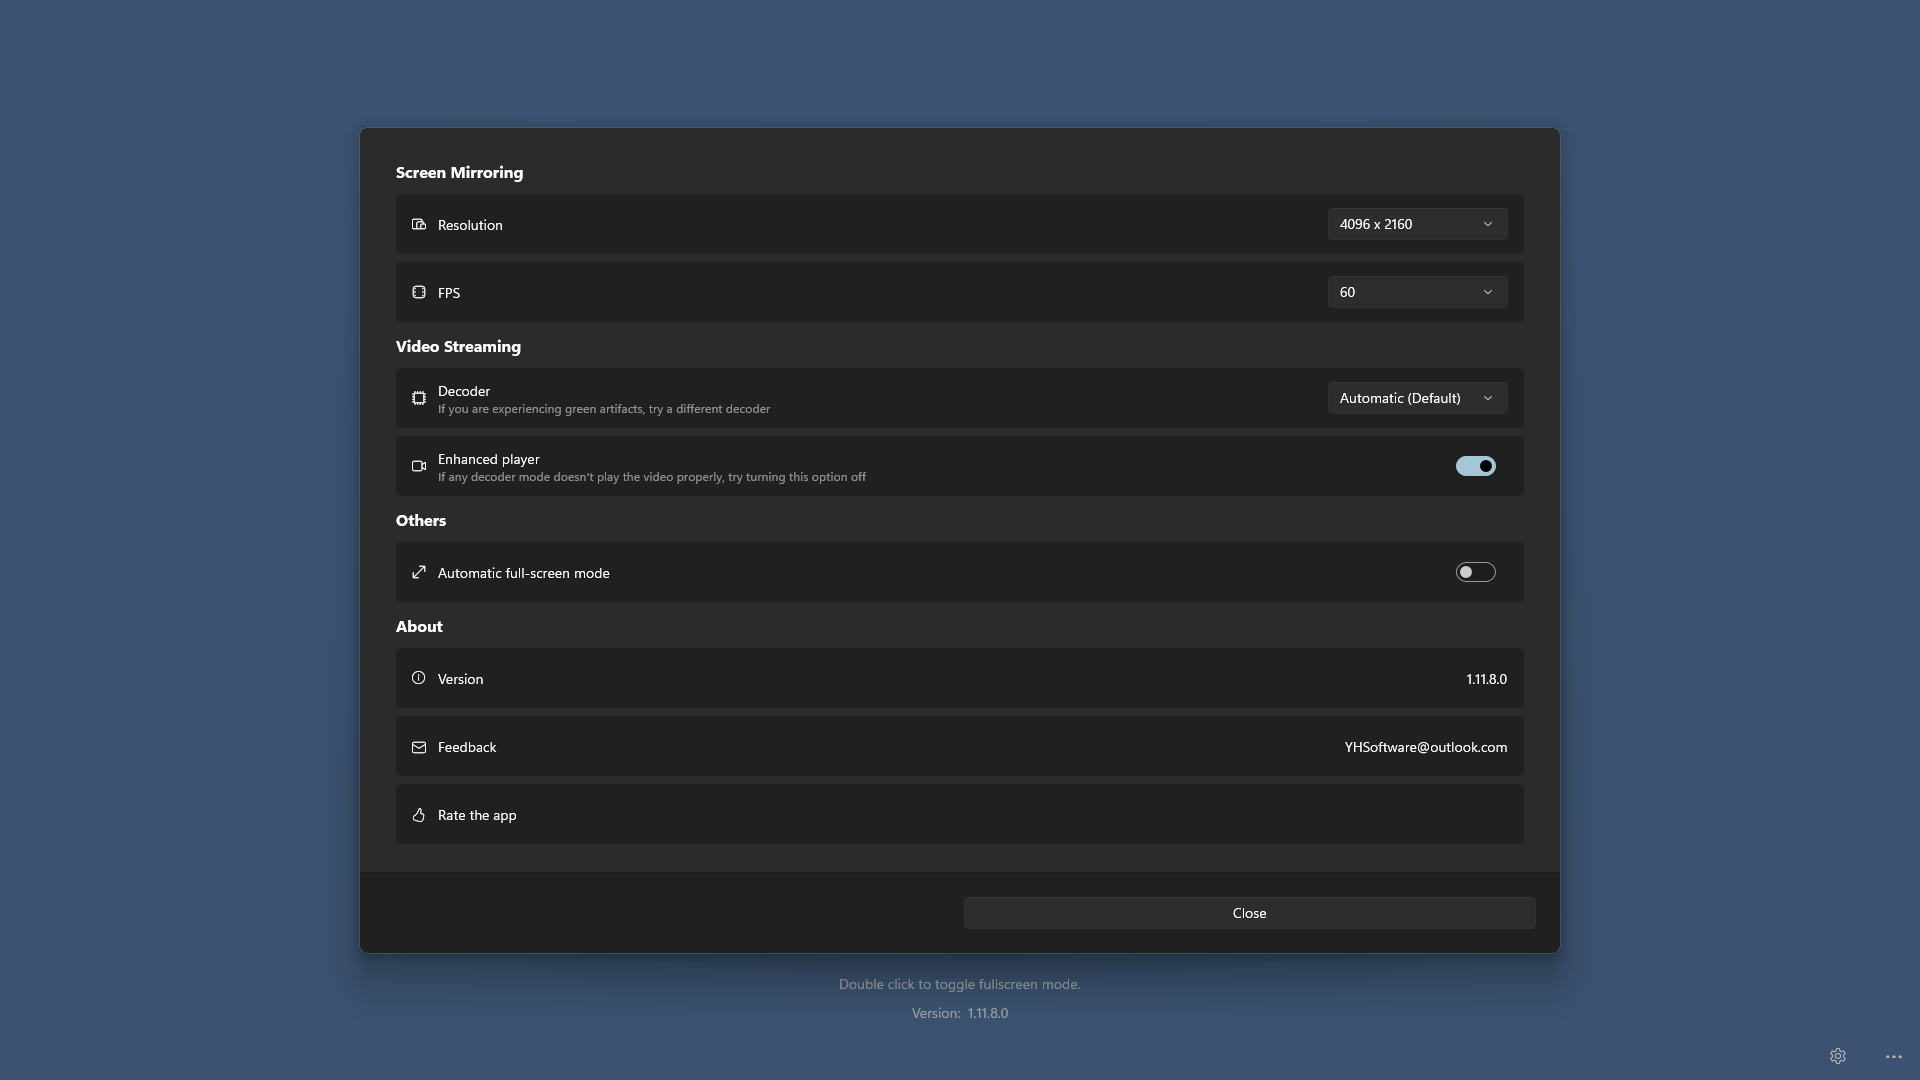Screen dimensions: 1920x1080
Task: Expand the Decoder selection dropdown
Action: pyautogui.click(x=1417, y=398)
